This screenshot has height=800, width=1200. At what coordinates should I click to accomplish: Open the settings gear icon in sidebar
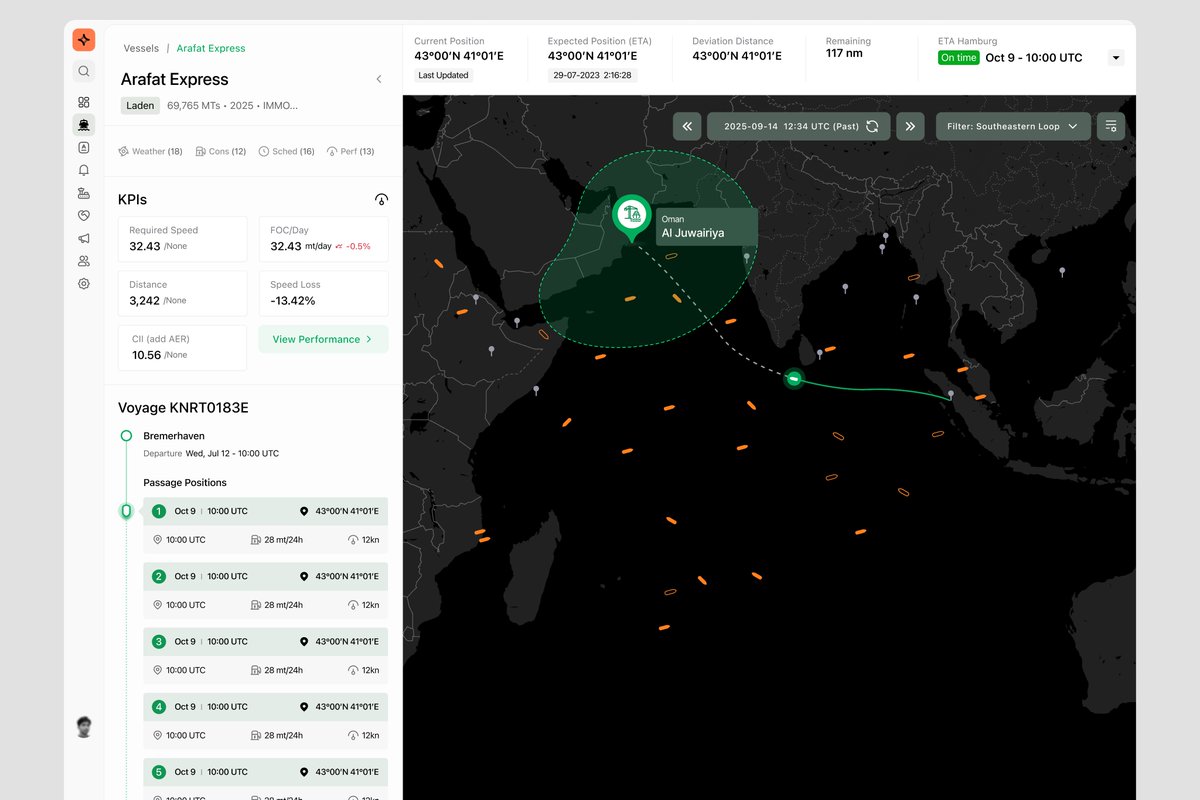point(84,284)
